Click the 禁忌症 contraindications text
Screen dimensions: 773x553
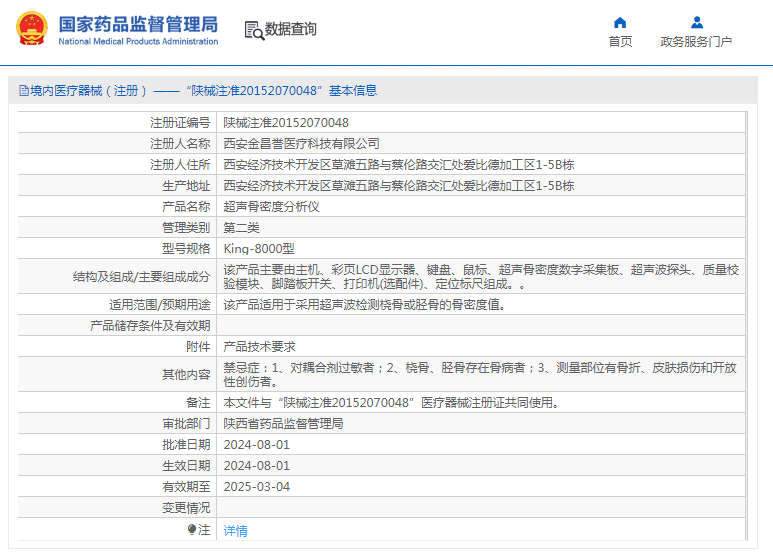coord(480,375)
